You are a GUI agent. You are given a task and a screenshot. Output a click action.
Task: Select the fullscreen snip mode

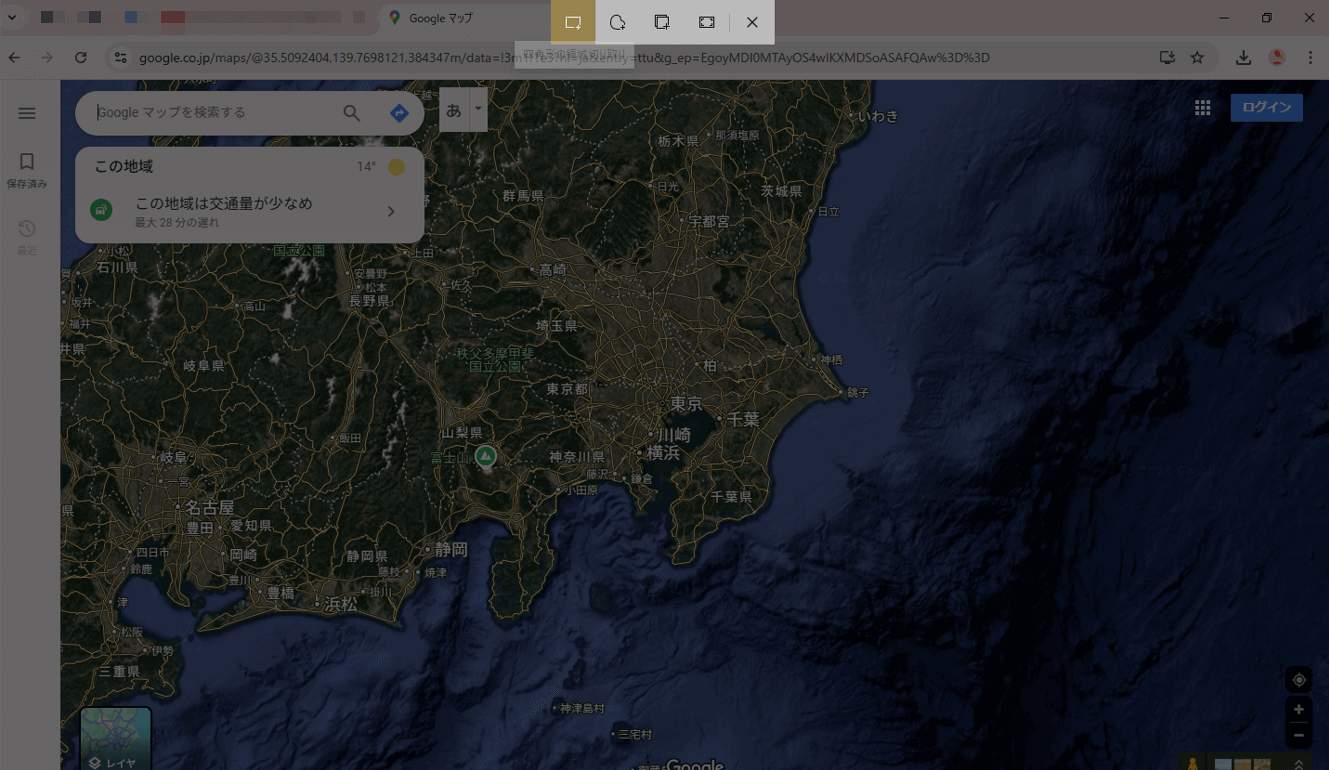tap(707, 22)
